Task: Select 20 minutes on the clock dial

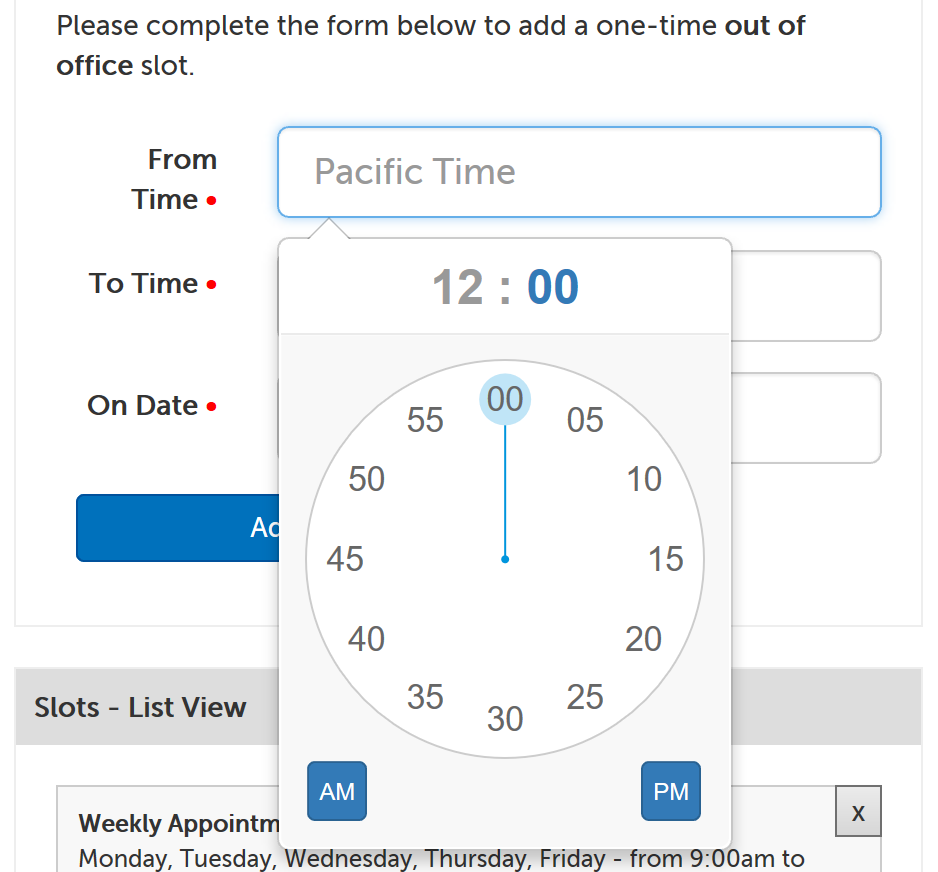Action: pos(644,638)
